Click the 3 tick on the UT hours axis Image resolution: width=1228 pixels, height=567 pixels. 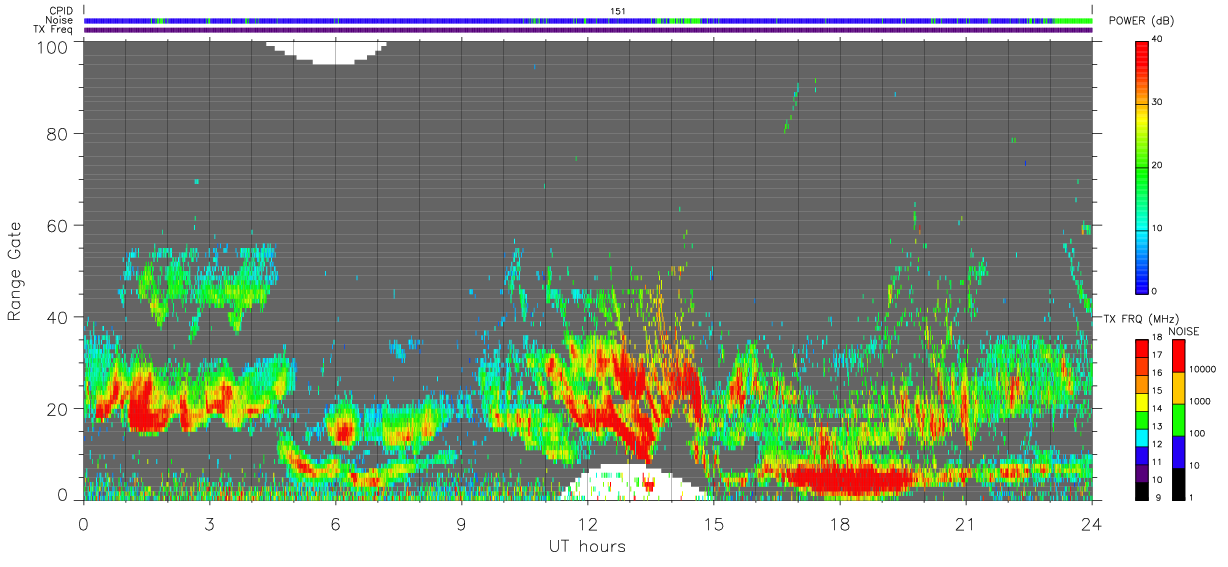[x=209, y=524]
